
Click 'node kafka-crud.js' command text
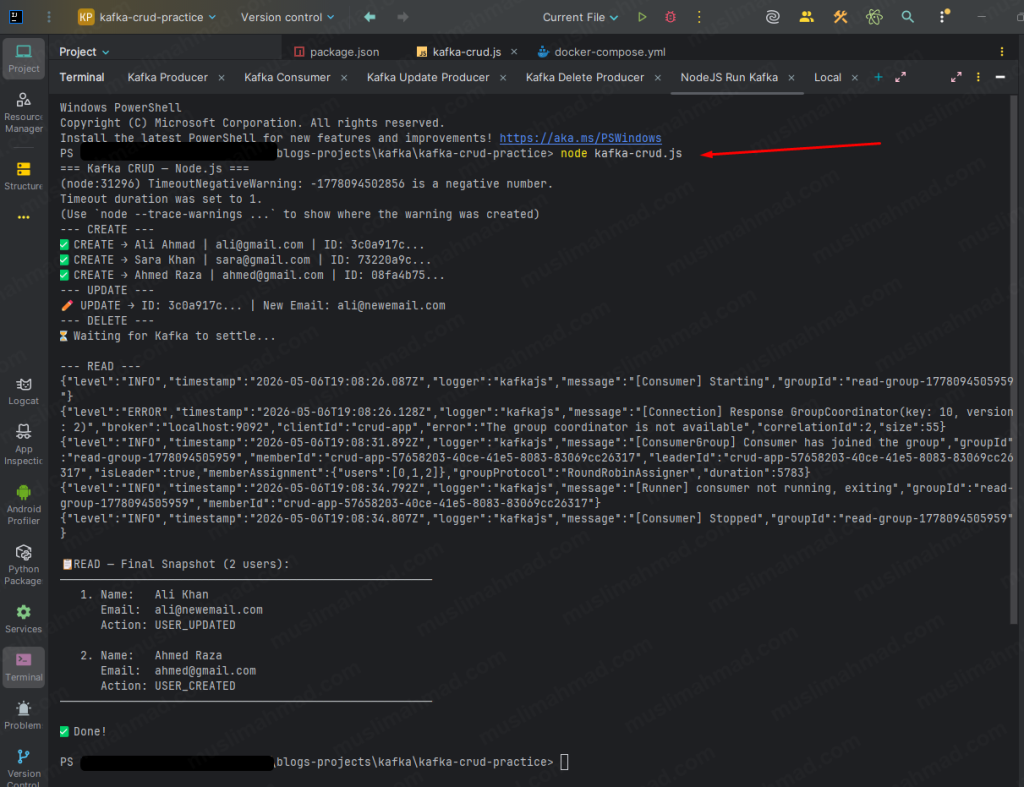(621, 153)
